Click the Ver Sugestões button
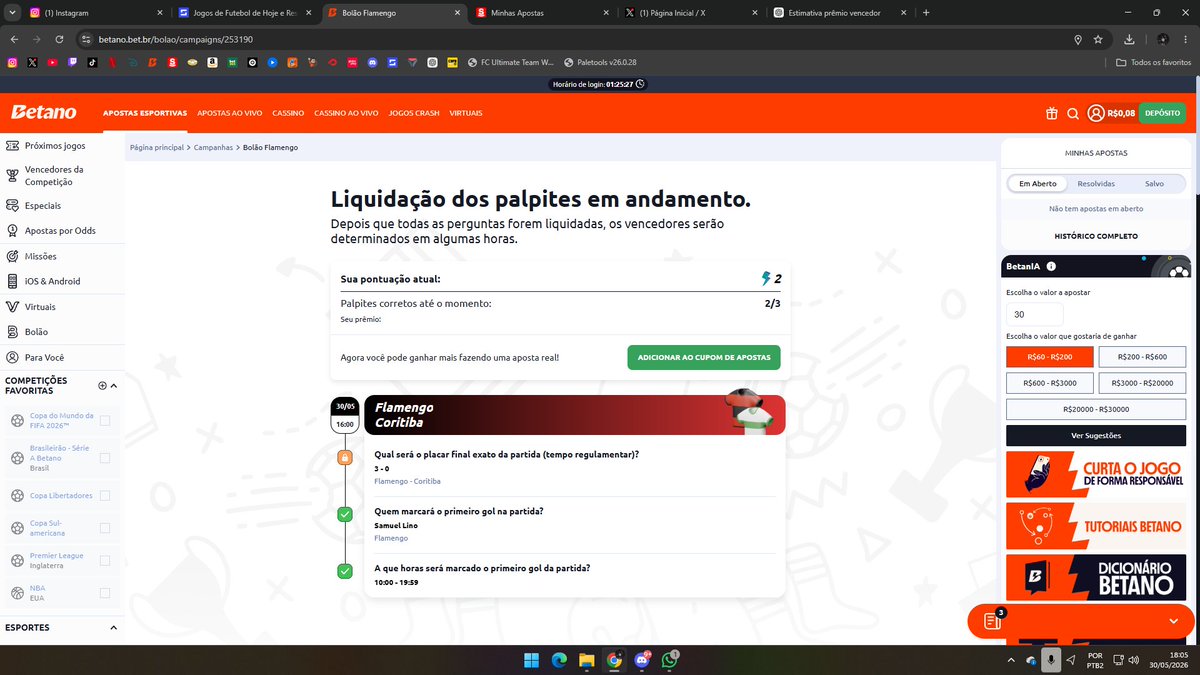1200x675 pixels. 1096,436
